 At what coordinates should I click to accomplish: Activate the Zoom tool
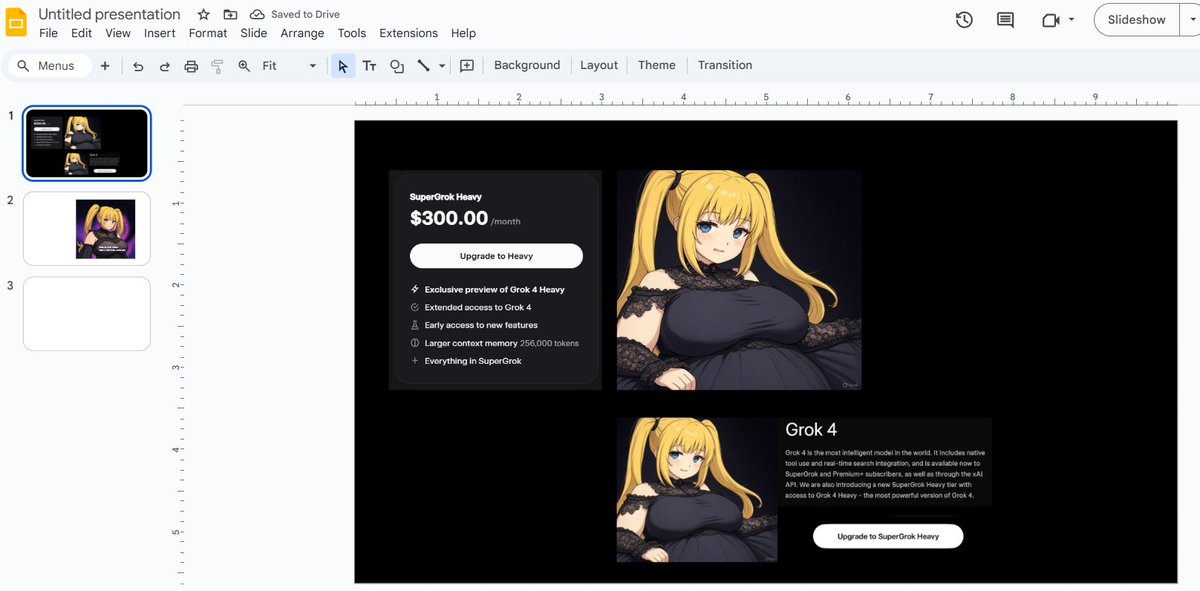click(x=243, y=65)
